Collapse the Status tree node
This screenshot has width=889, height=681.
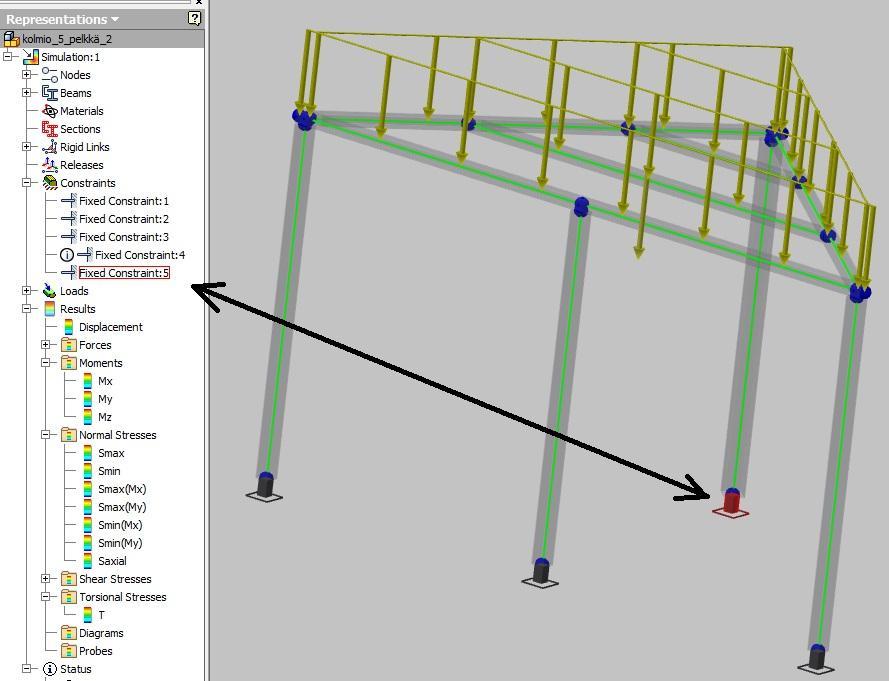click(27, 669)
